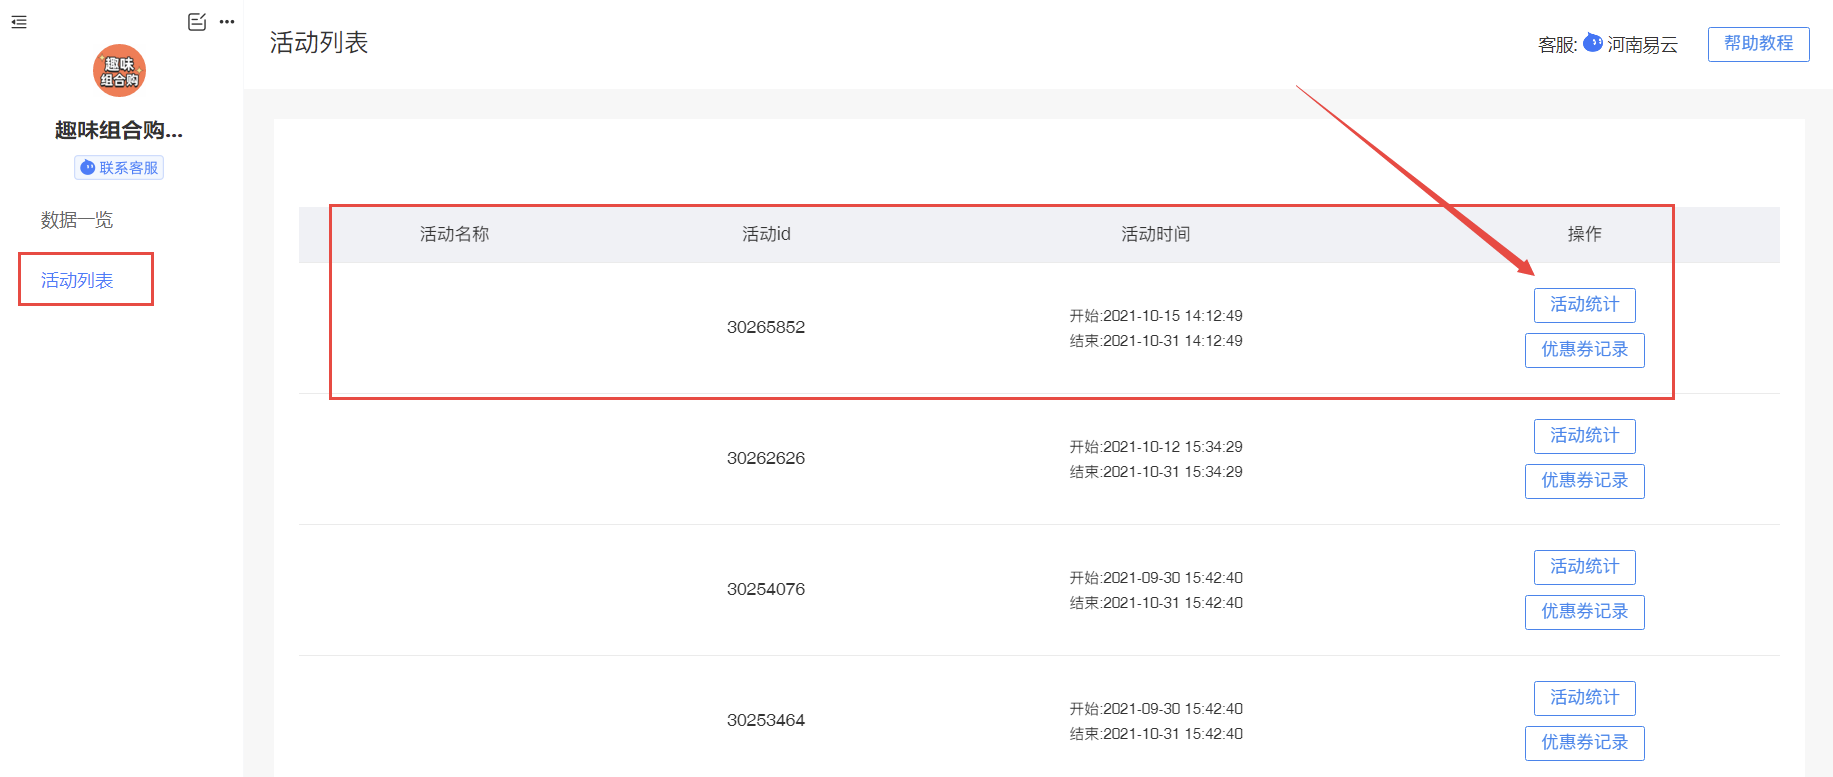This screenshot has height=777, width=1833.
Task: View 活动统计 for activity 30265852
Action: click(x=1584, y=305)
